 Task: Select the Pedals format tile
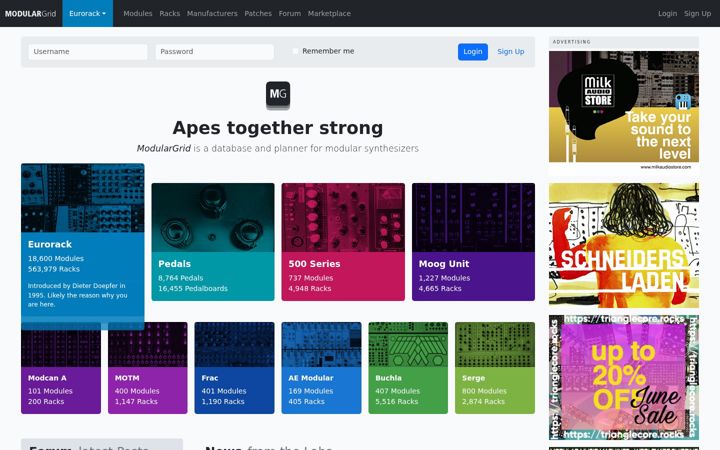(x=213, y=242)
